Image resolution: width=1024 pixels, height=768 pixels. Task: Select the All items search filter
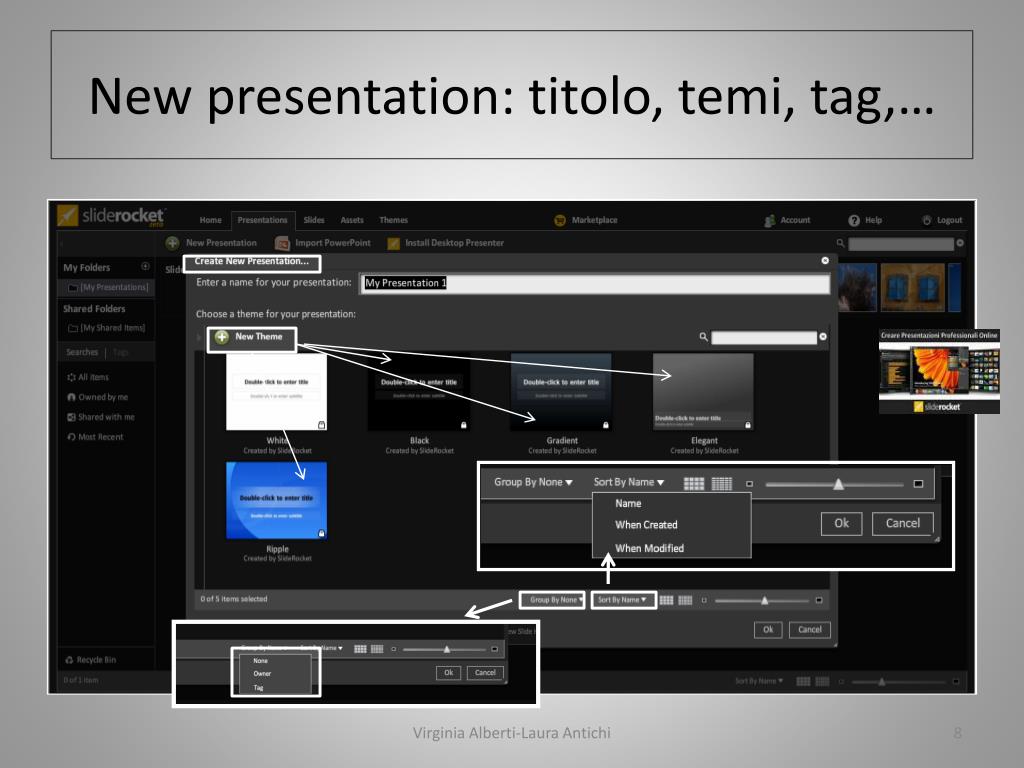click(x=88, y=377)
